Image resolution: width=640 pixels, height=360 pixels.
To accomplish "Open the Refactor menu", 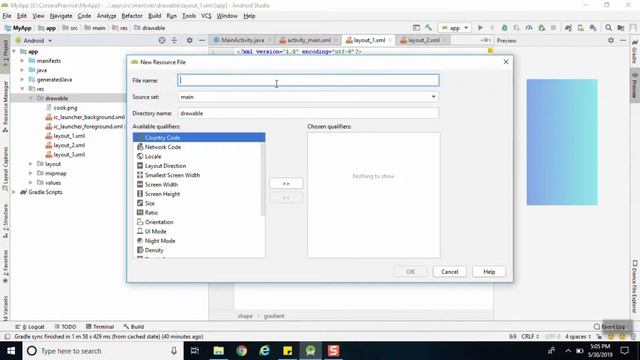I will (132, 16).
